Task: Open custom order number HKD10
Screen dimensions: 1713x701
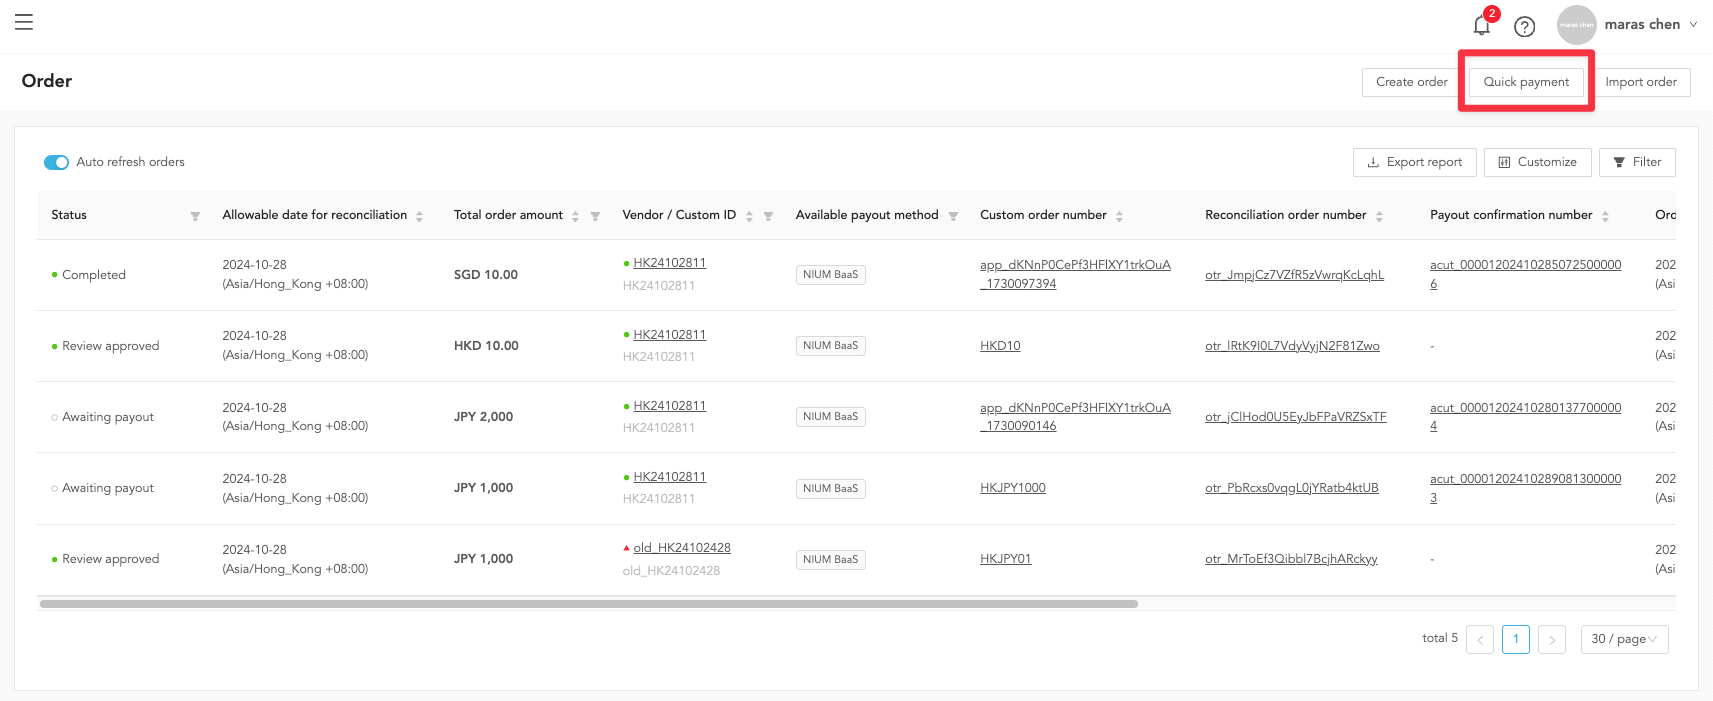Action: pos(1000,346)
